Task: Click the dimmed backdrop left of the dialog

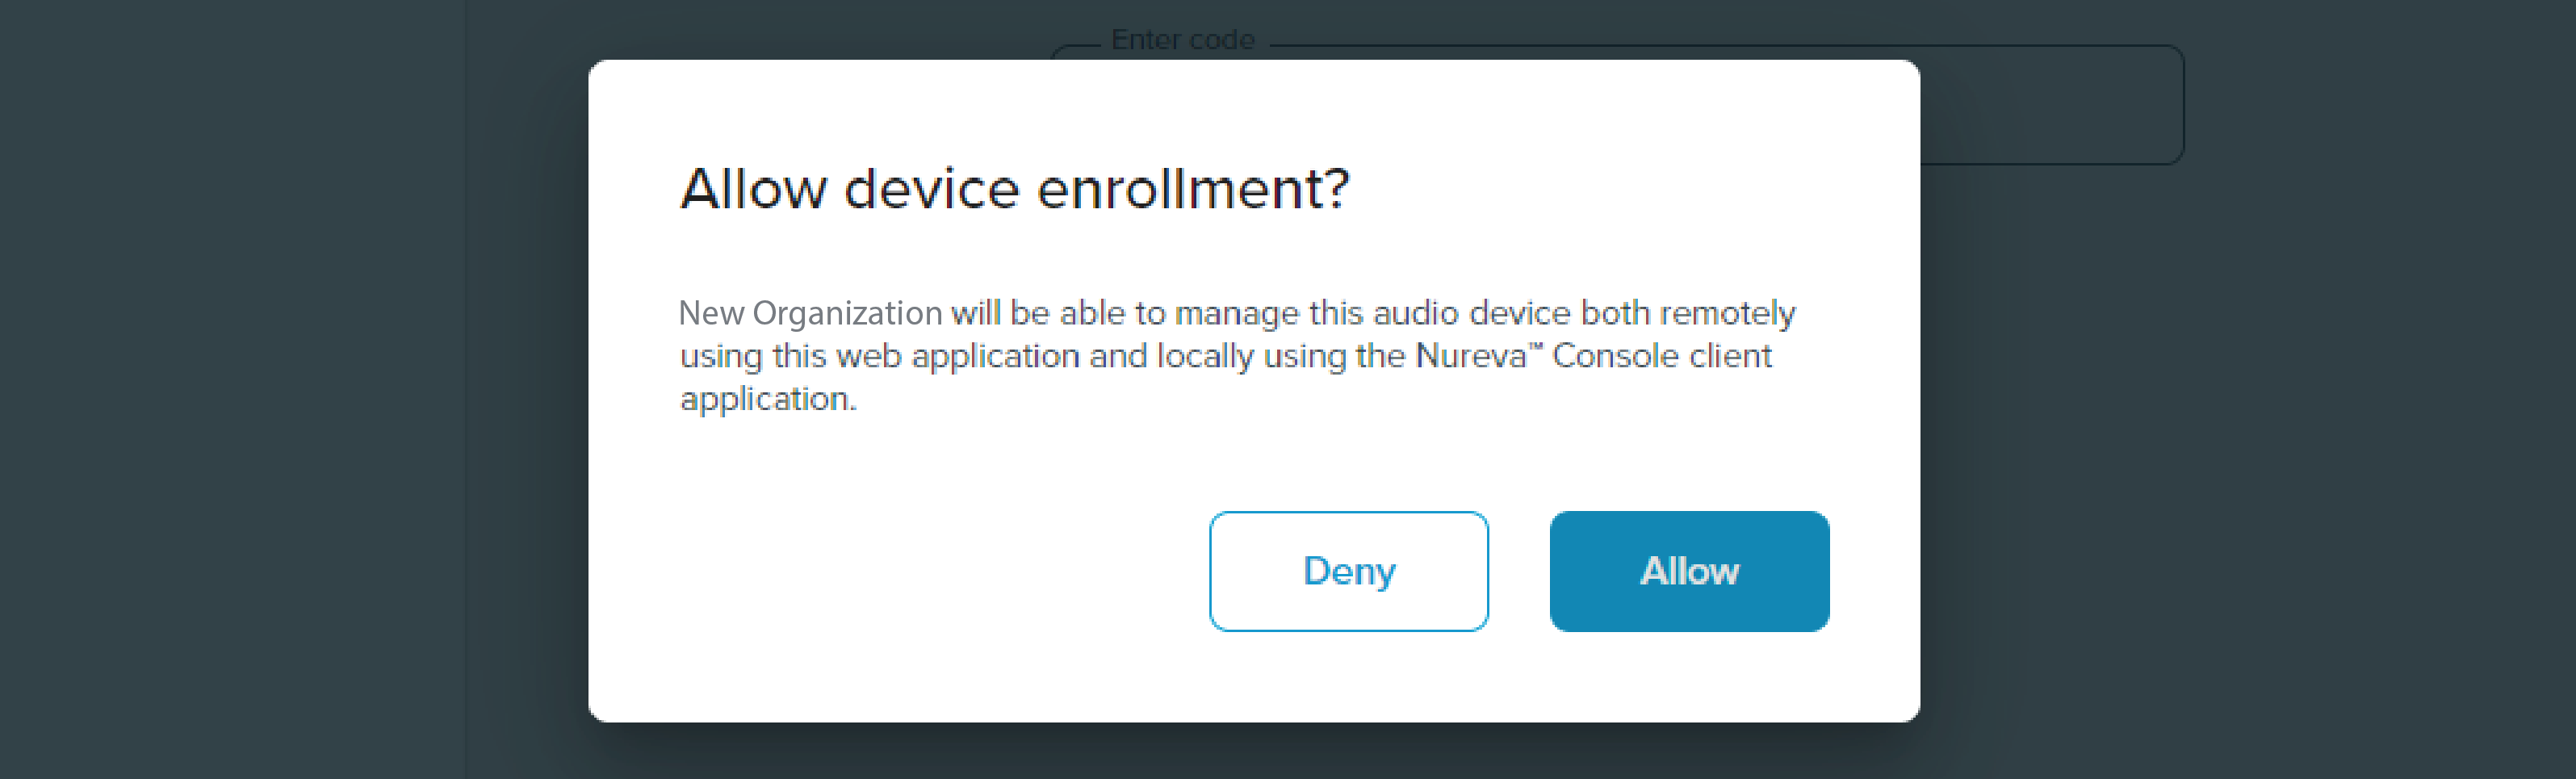Action: [x=290, y=390]
